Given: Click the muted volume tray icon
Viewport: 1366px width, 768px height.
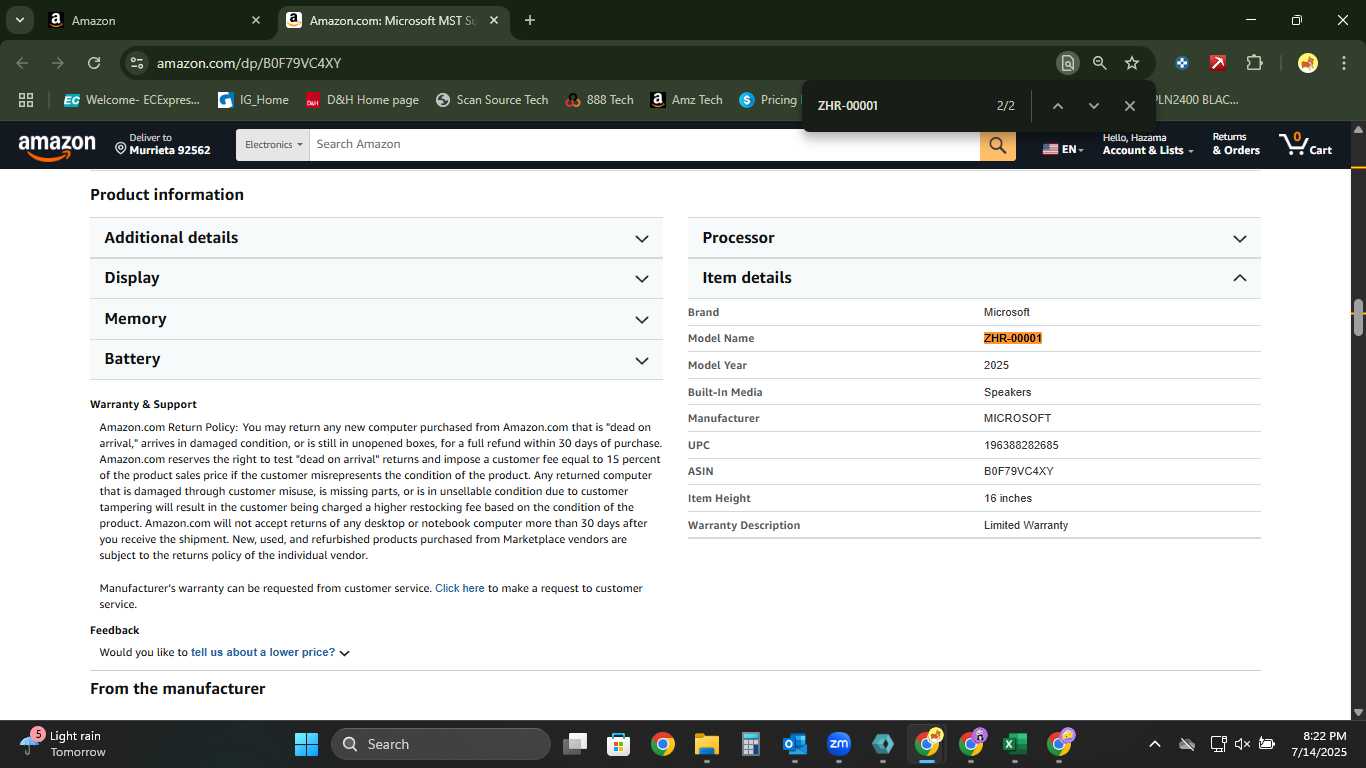Looking at the screenshot, I should pyautogui.click(x=1242, y=744).
